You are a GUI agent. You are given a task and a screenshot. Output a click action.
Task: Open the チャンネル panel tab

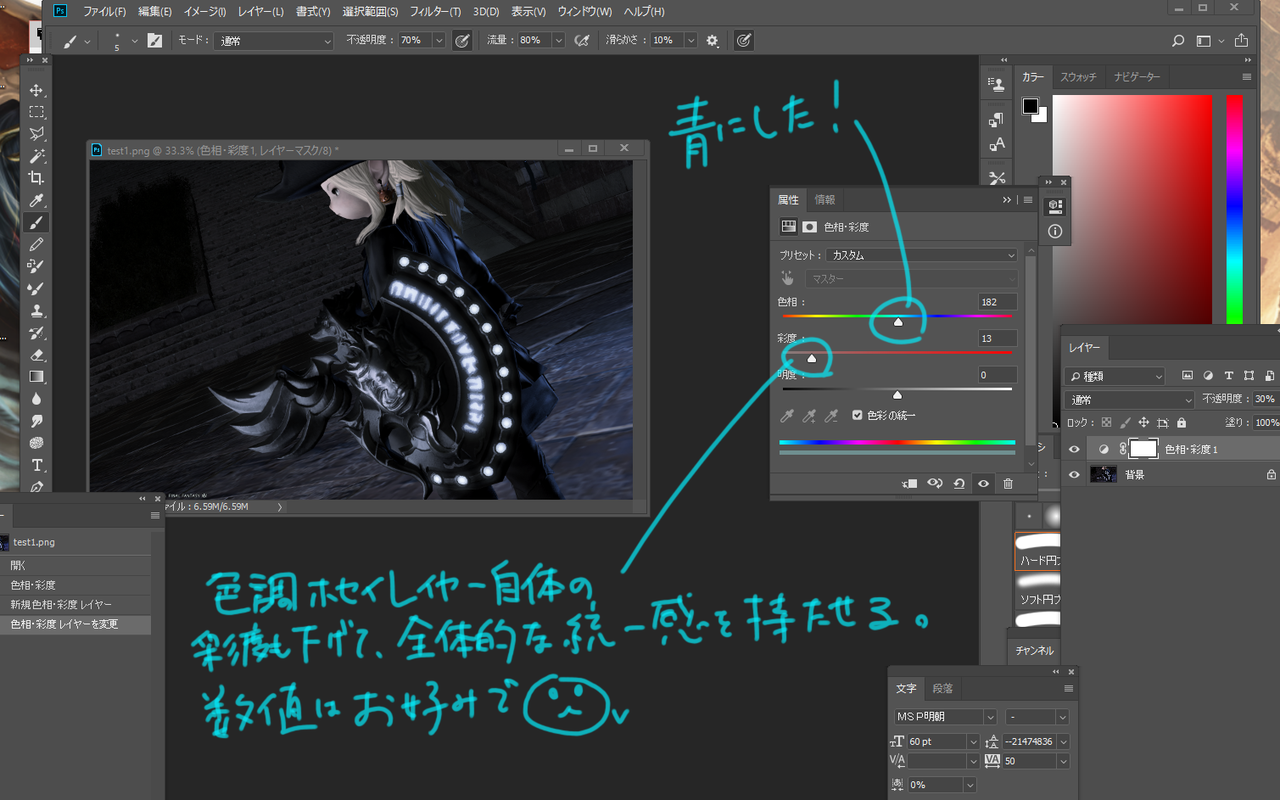tap(1035, 650)
